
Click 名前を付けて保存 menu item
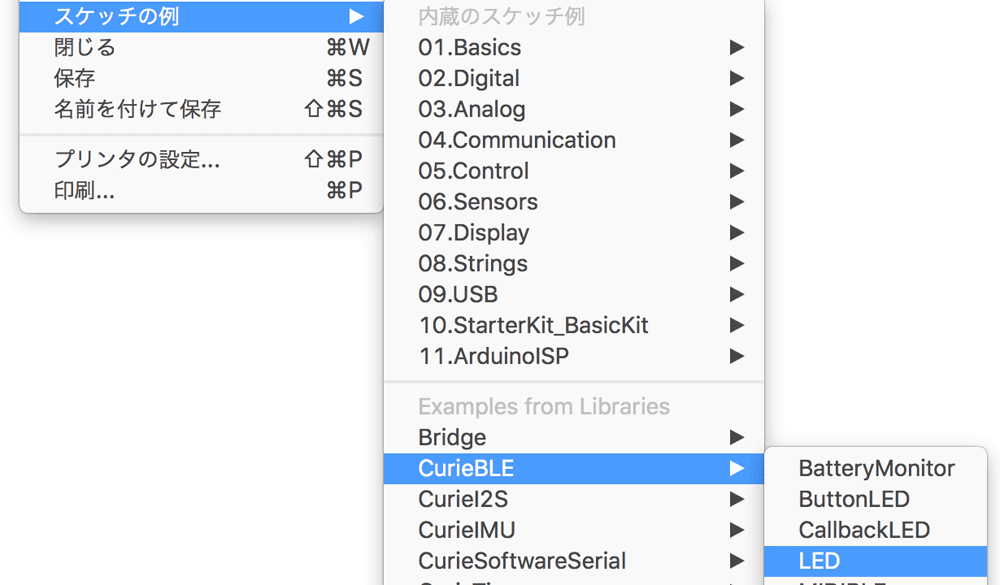coord(201,109)
